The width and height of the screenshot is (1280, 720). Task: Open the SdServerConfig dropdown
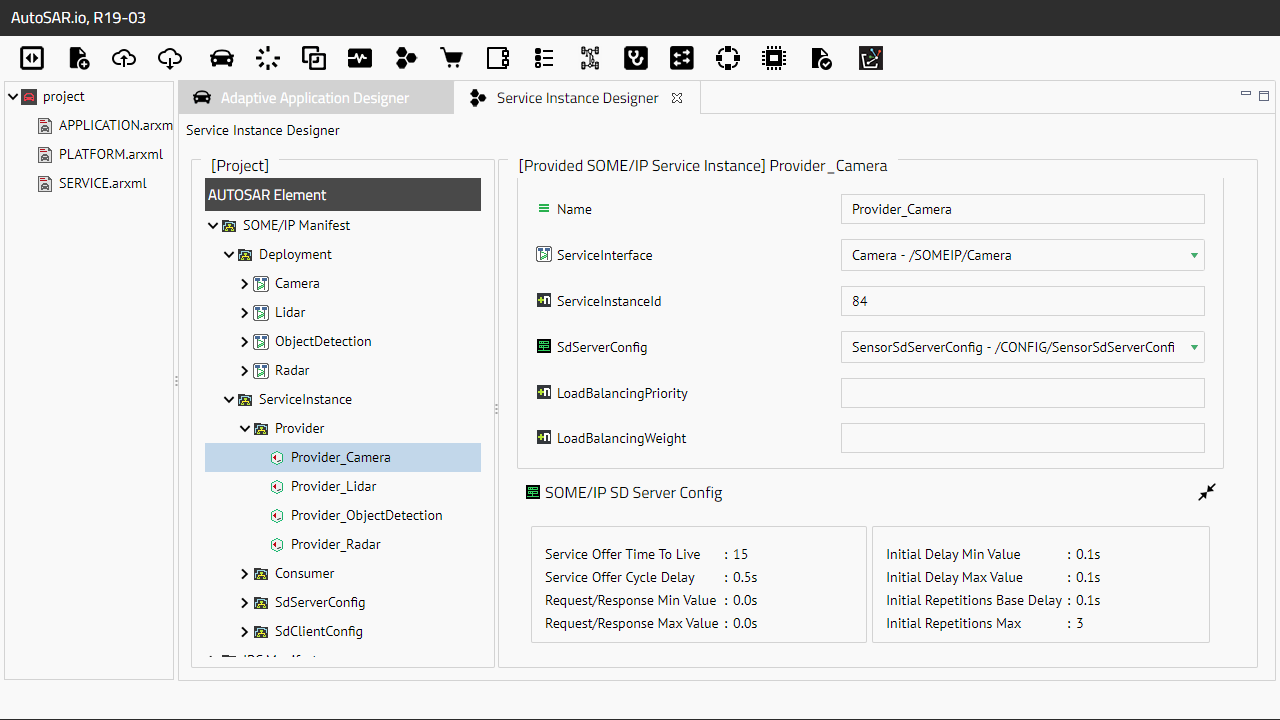click(1194, 347)
